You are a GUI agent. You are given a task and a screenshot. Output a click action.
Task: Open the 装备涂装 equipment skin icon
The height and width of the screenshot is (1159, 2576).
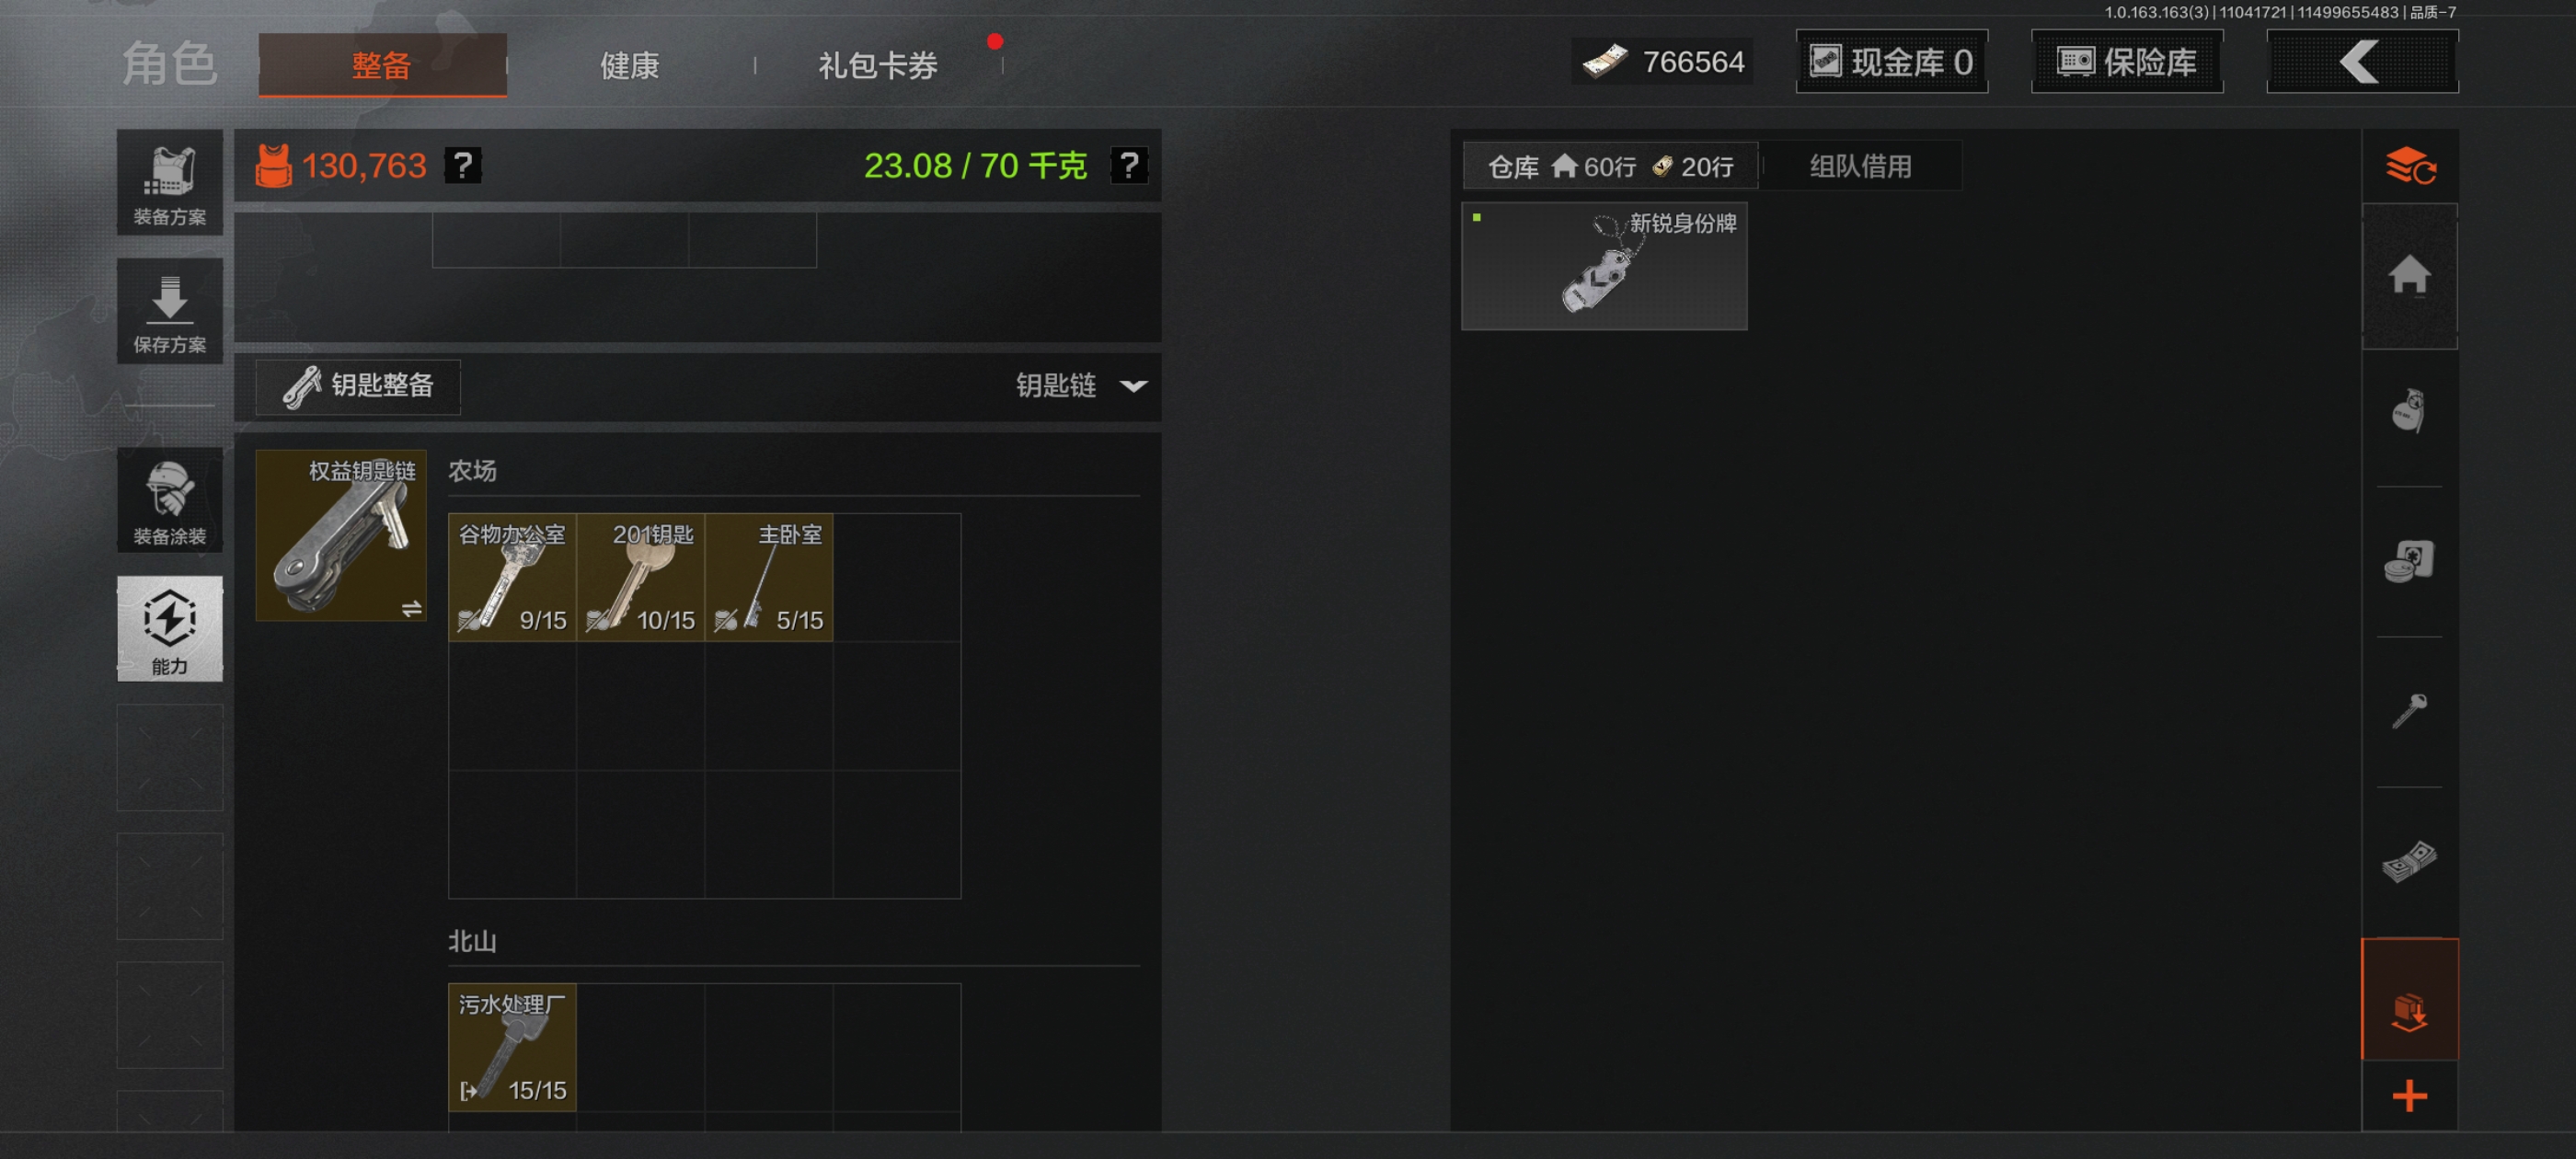pyautogui.click(x=170, y=500)
